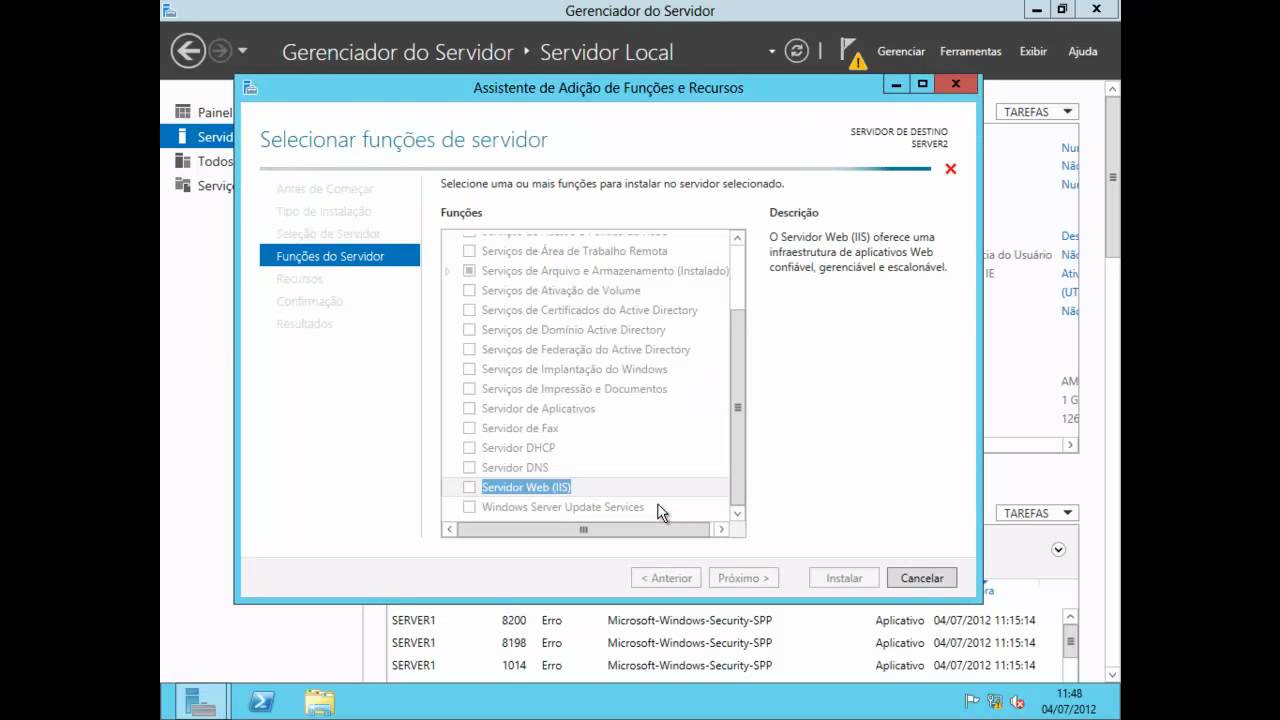Enable Servidor Web (IIS) checkbox
The width and height of the screenshot is (1280, 720).
469,487
